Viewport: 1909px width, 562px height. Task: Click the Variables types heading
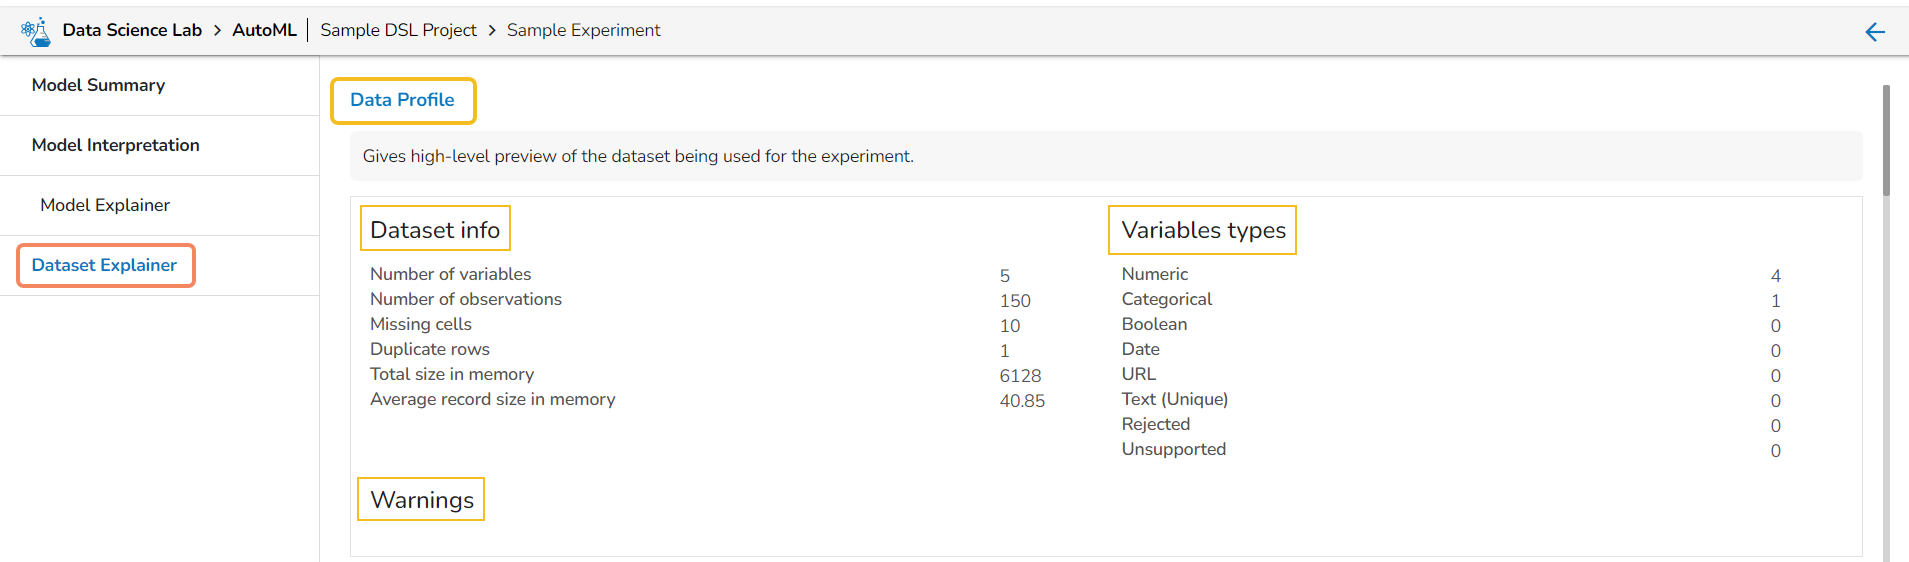tap(1203, 230)
